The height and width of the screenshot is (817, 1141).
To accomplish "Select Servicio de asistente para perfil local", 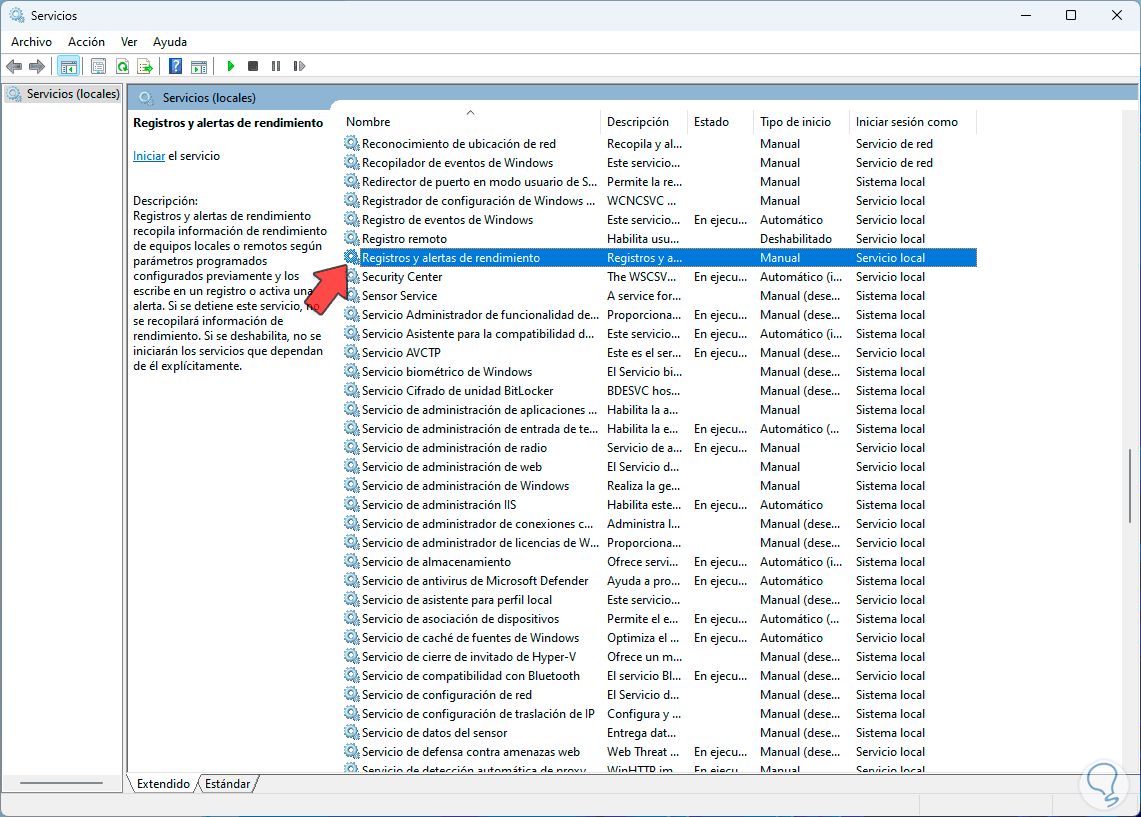I will click(456, 599).
